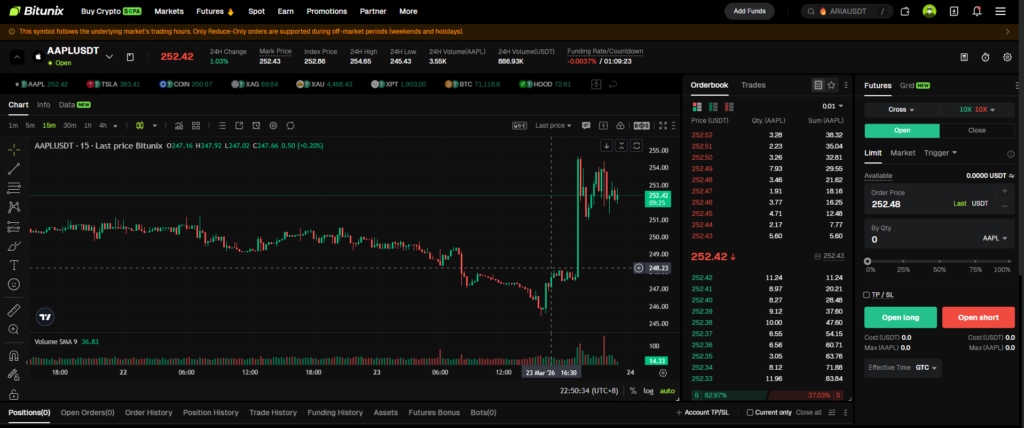The image size is (1024, 428).
Task: Select the Open position toggle
Action: pyautogui.click(x=902, y=130)
